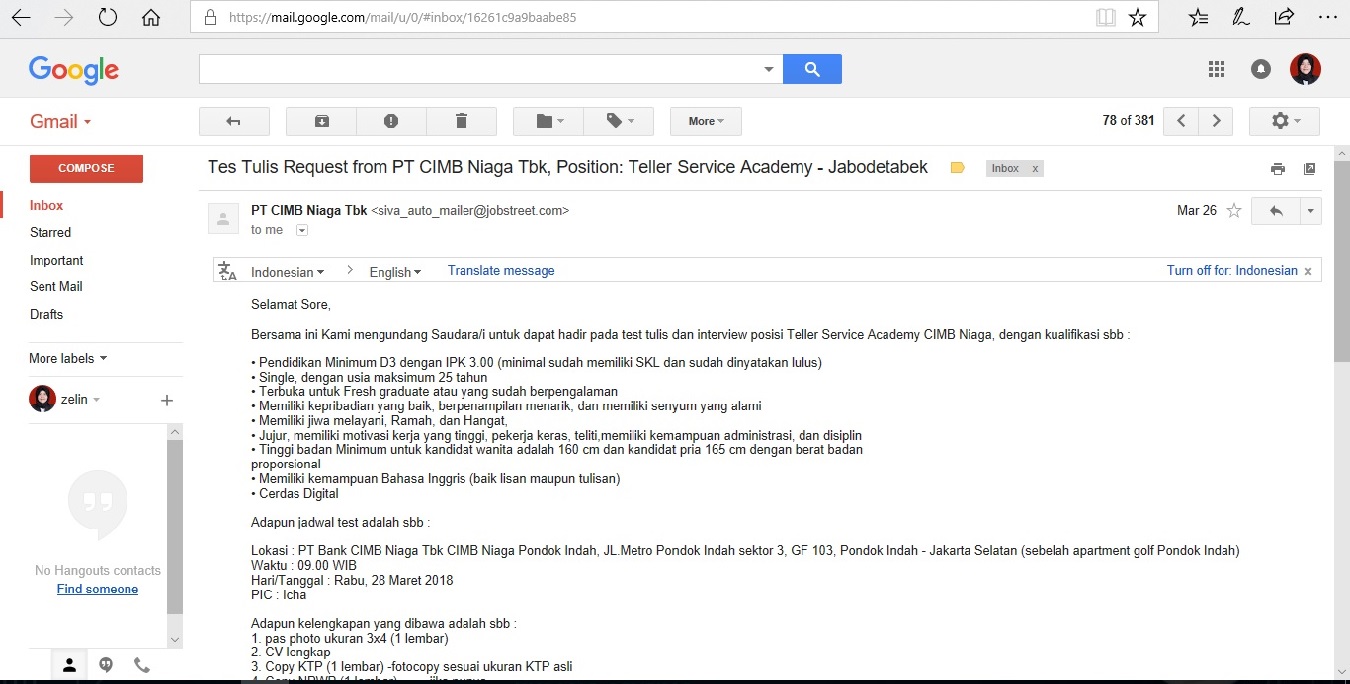Click the web notes pen icon
The image size is (1350, 684).
(1241, 18)
